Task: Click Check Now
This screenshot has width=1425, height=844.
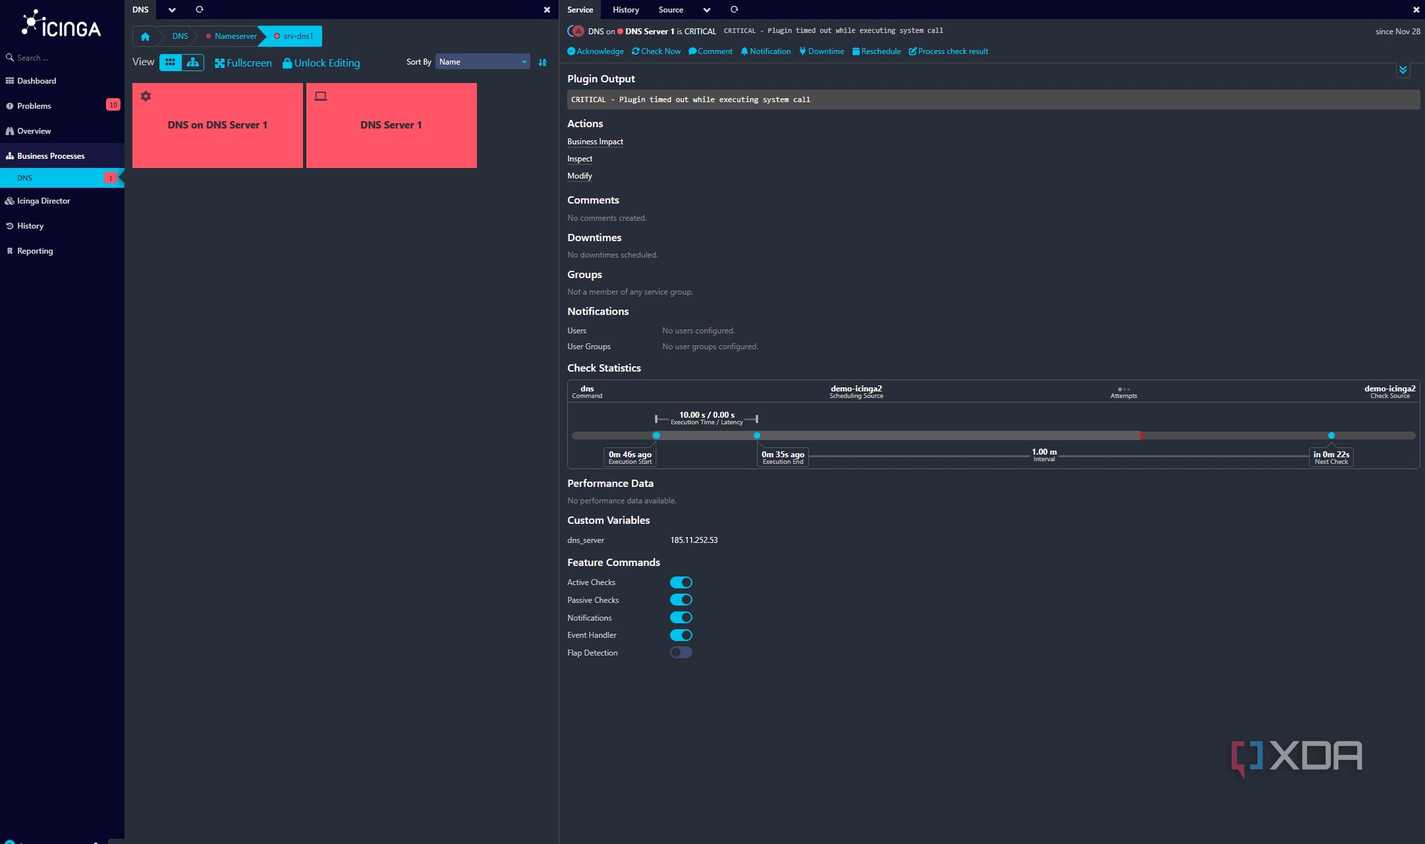Action: 656,51
